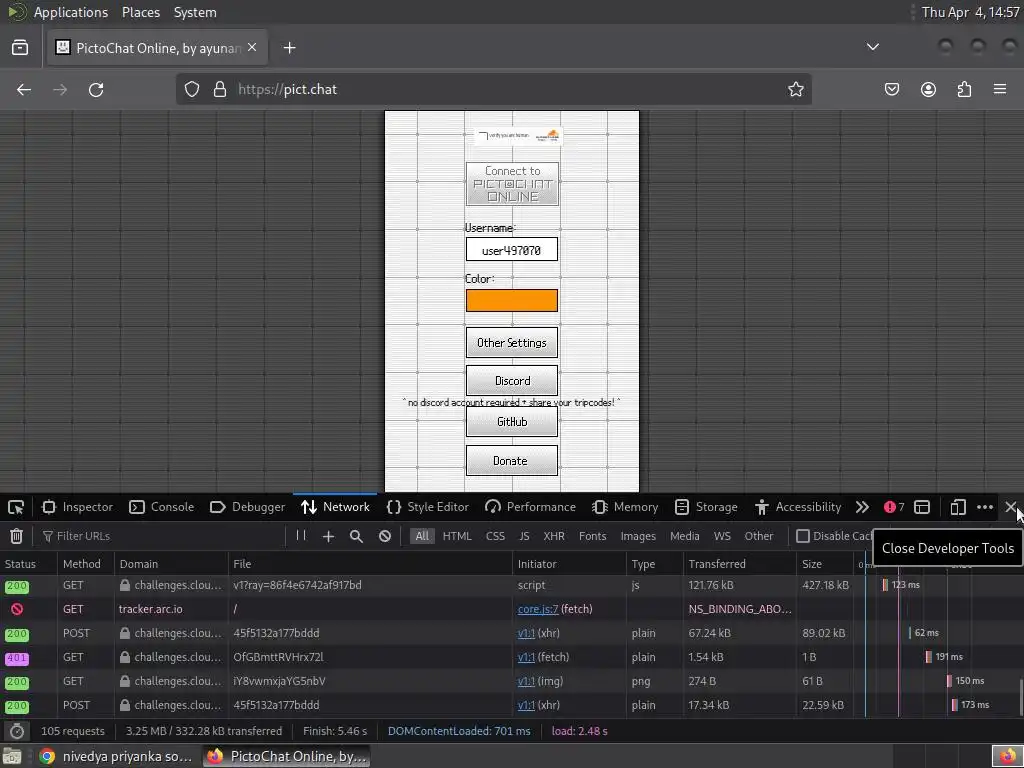Switch to the Console tab
The image size is (1024, 768).
tap(162, 507)
